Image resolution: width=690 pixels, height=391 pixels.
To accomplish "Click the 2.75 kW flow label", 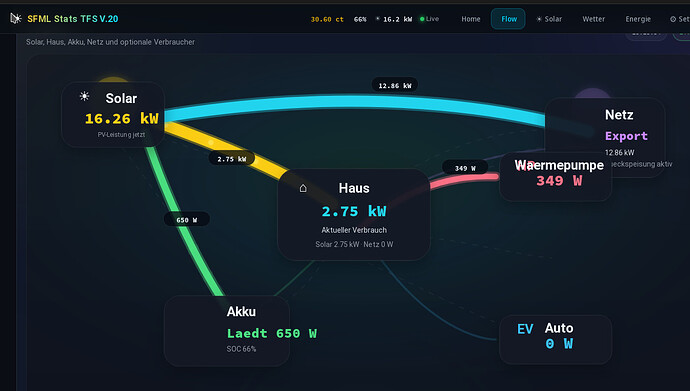I will (231, 159).
